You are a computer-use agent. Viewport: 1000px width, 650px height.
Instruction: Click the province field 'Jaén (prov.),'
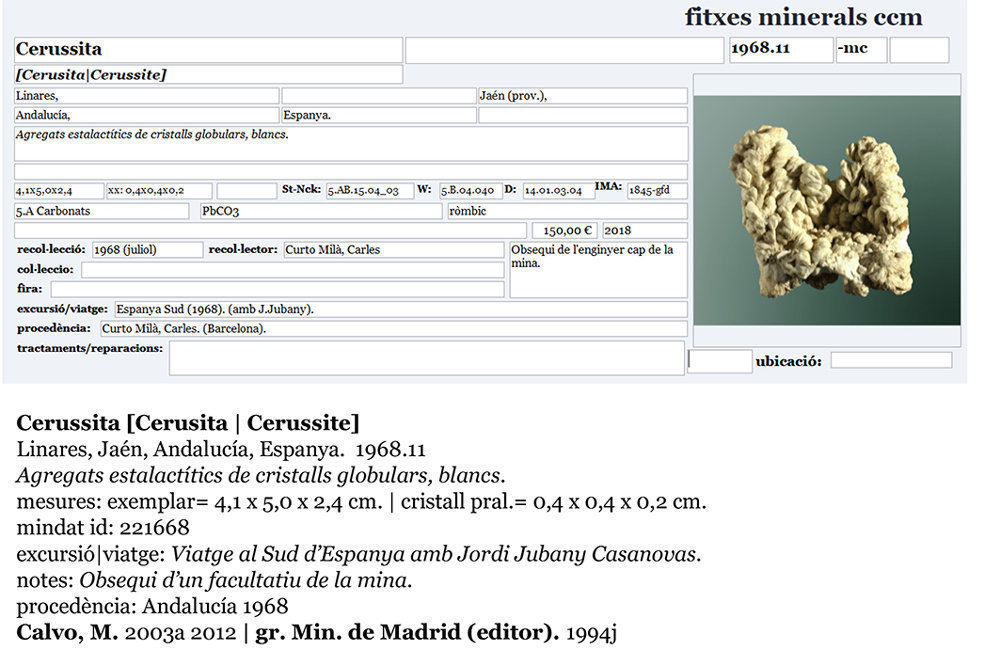pos(582,96)
